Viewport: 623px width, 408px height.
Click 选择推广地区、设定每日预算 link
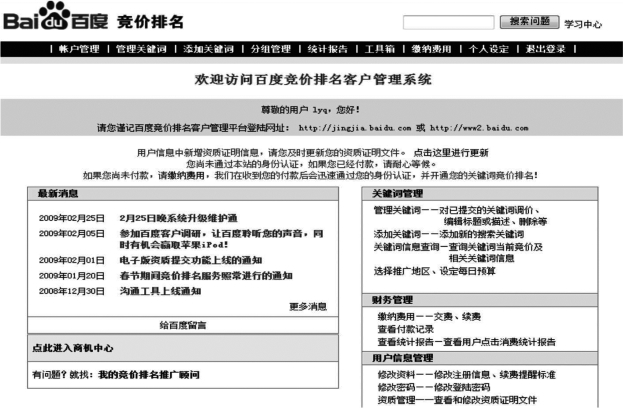coord(435,271)
